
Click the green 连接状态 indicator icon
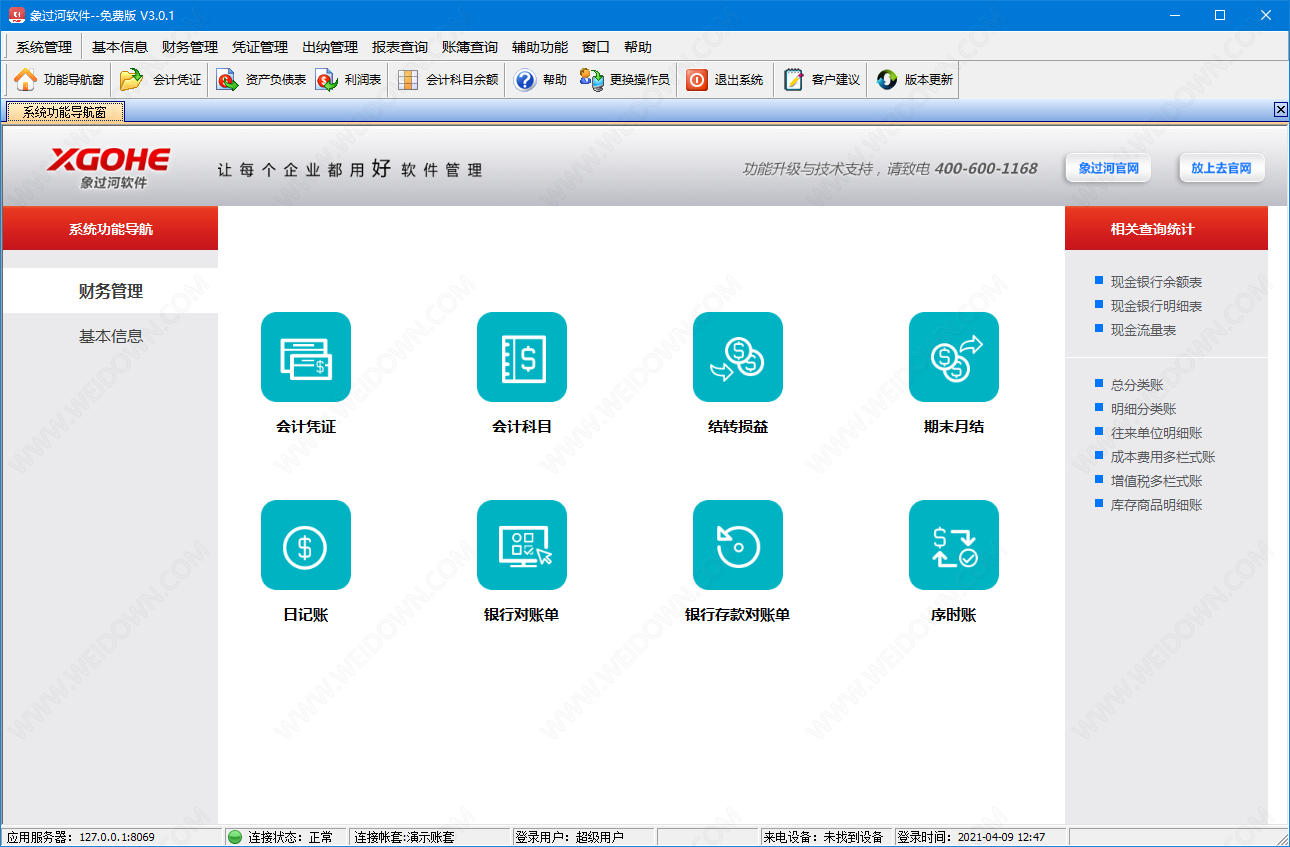point(235,837)
